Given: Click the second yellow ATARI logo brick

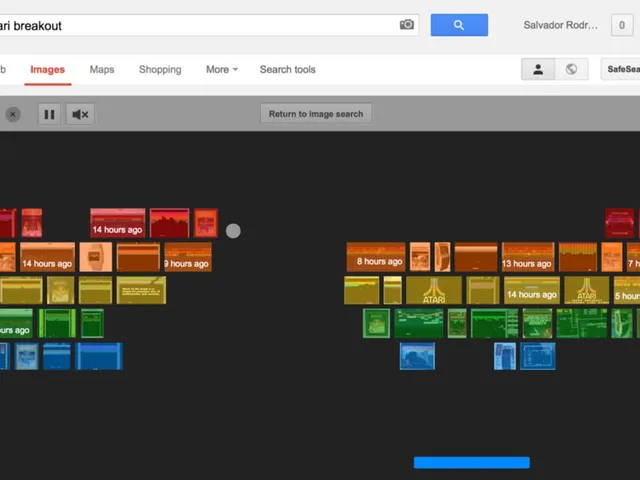Looking at the screenshot, I should tap(587, 290).
